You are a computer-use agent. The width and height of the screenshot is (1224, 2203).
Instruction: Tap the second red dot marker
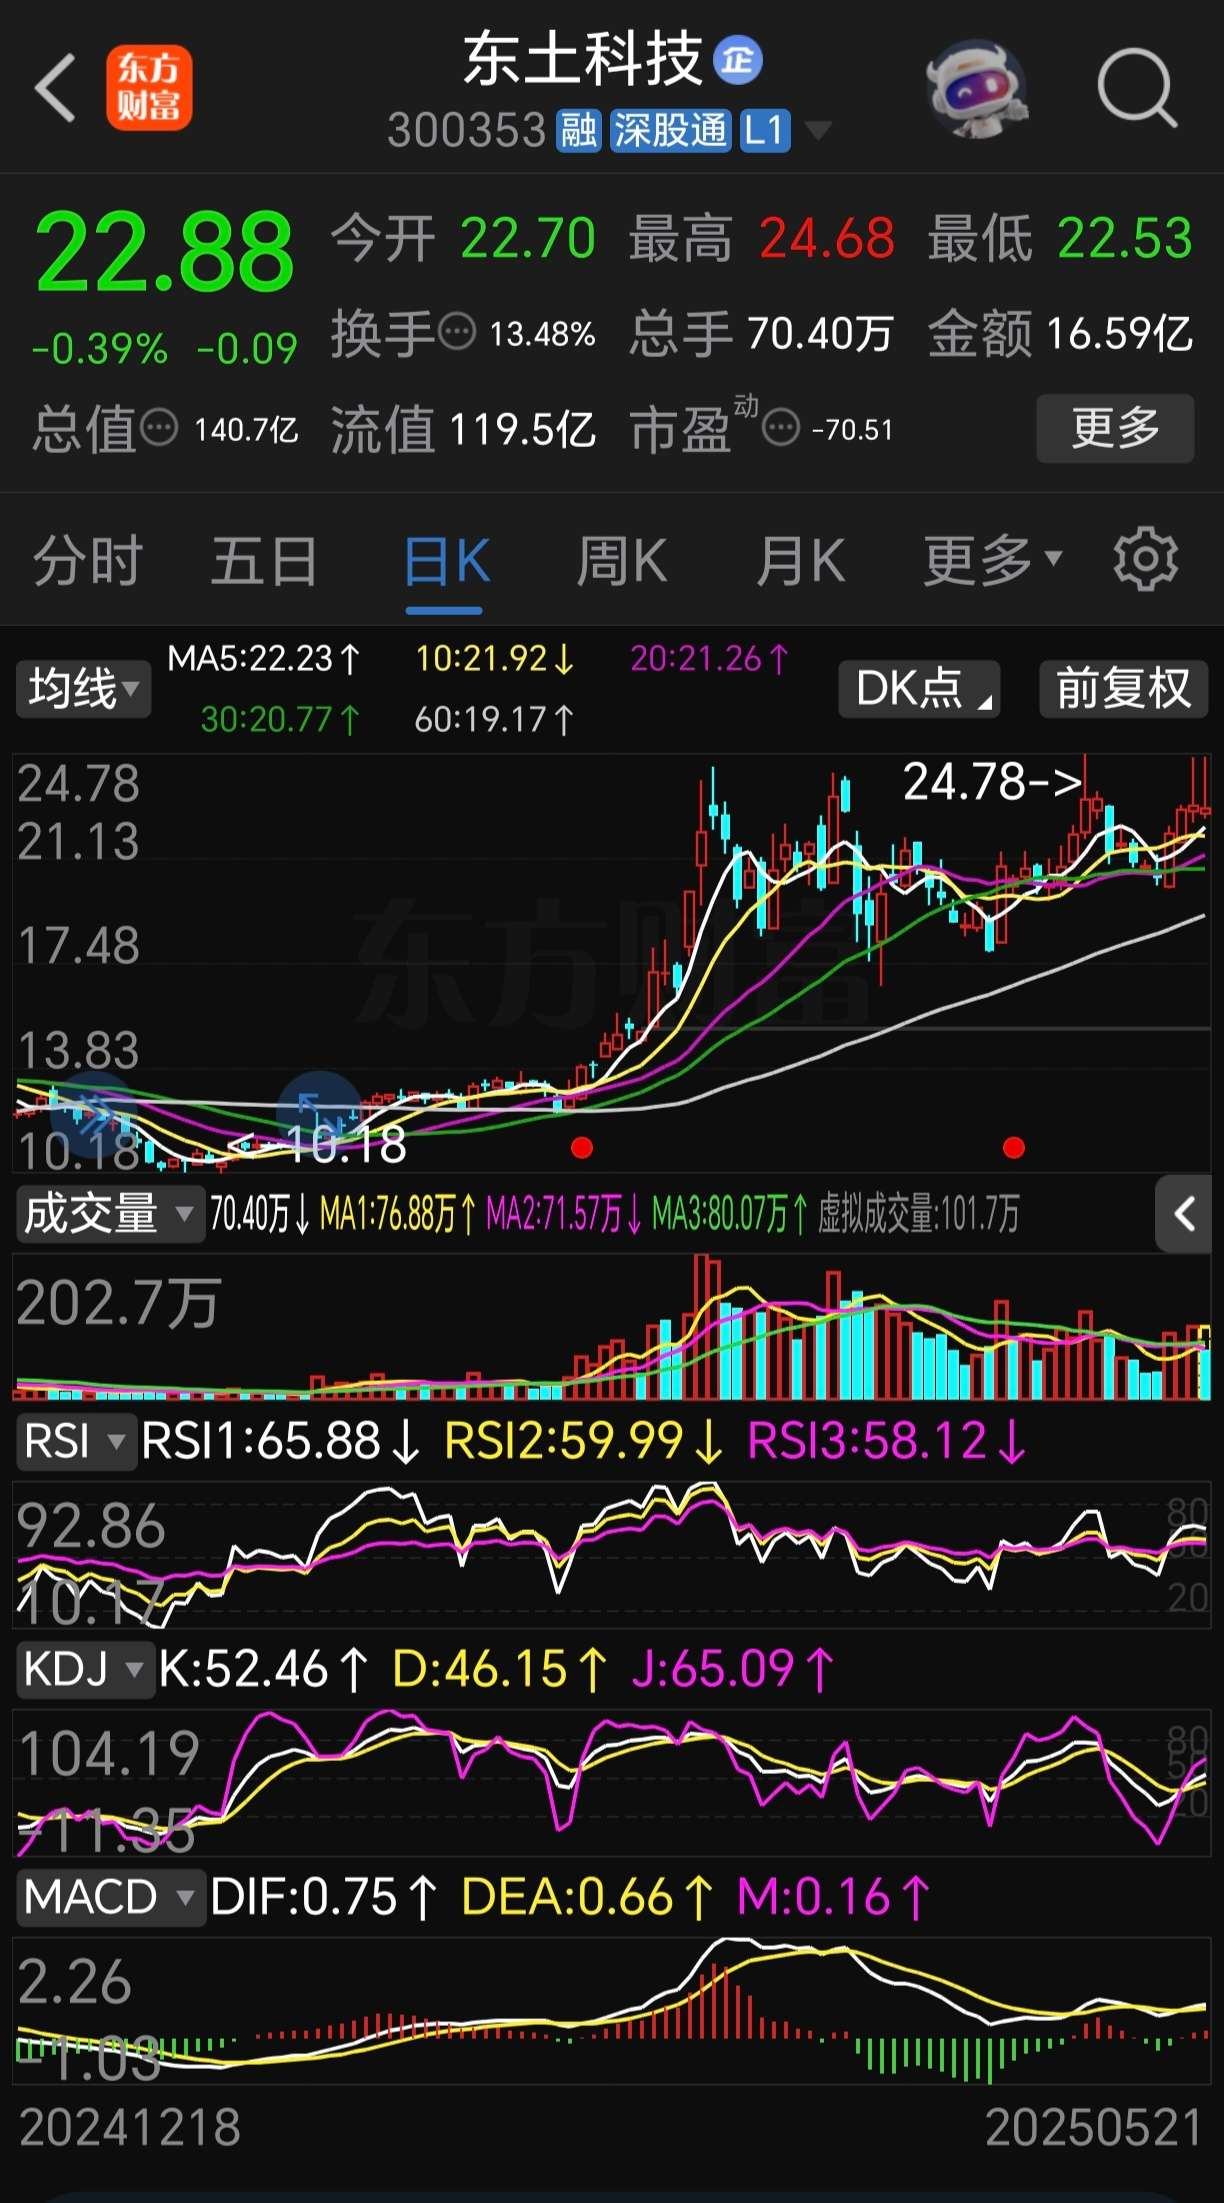(x=1014, y=1147)
